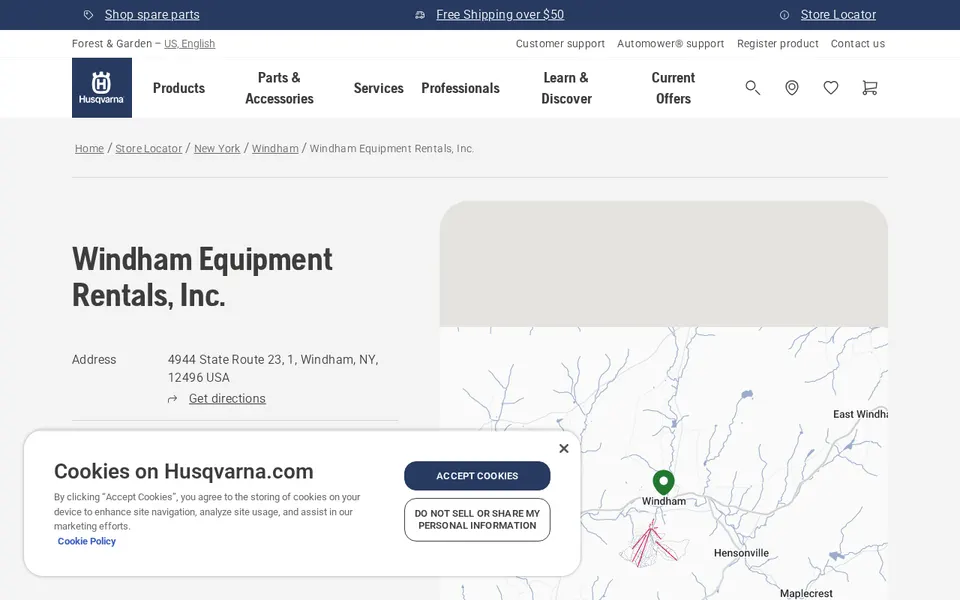The width and height of the screenshot is (960, 600).
Task: Open Automower support link
Action: (670, 43)
